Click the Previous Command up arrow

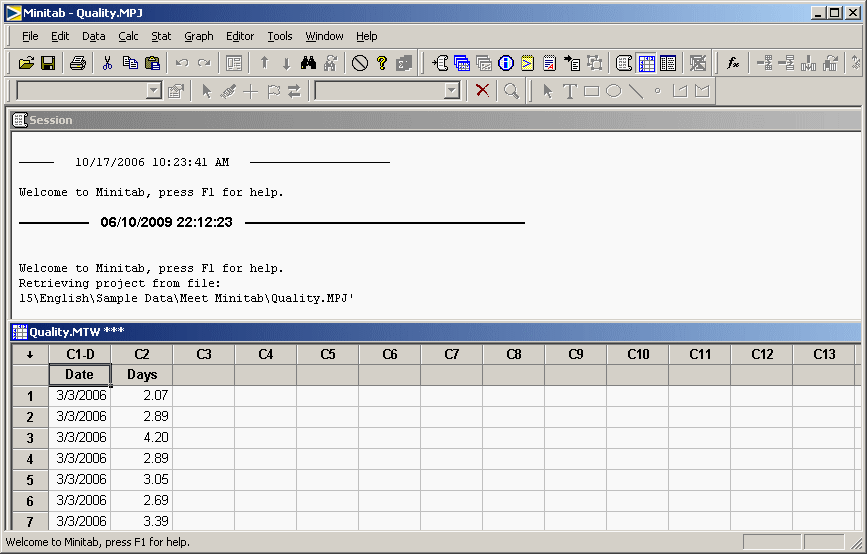(x=264, y=63)
